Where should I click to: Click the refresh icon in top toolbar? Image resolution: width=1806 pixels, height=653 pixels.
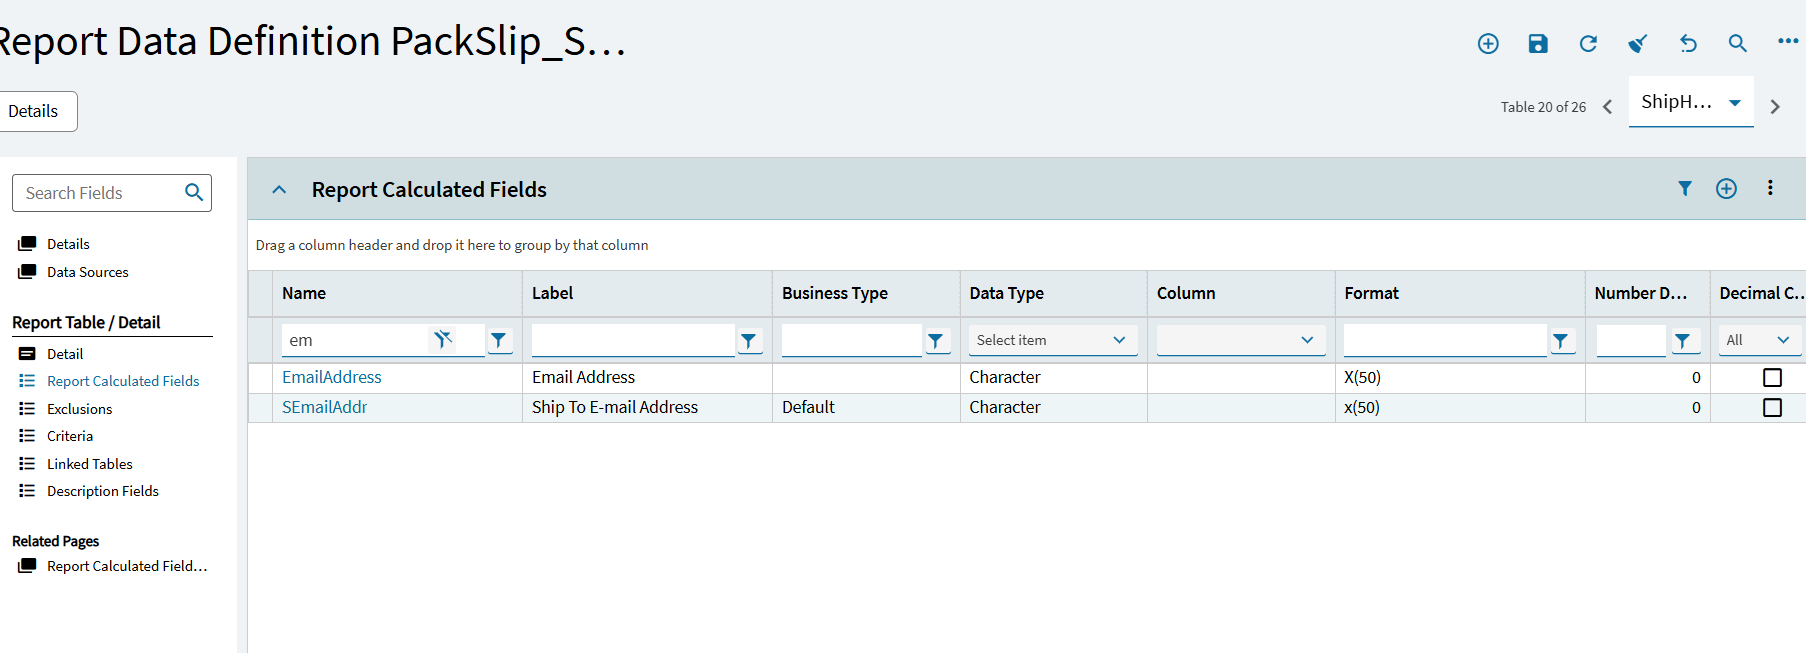pyautogui.click(x=1588, y=43)
